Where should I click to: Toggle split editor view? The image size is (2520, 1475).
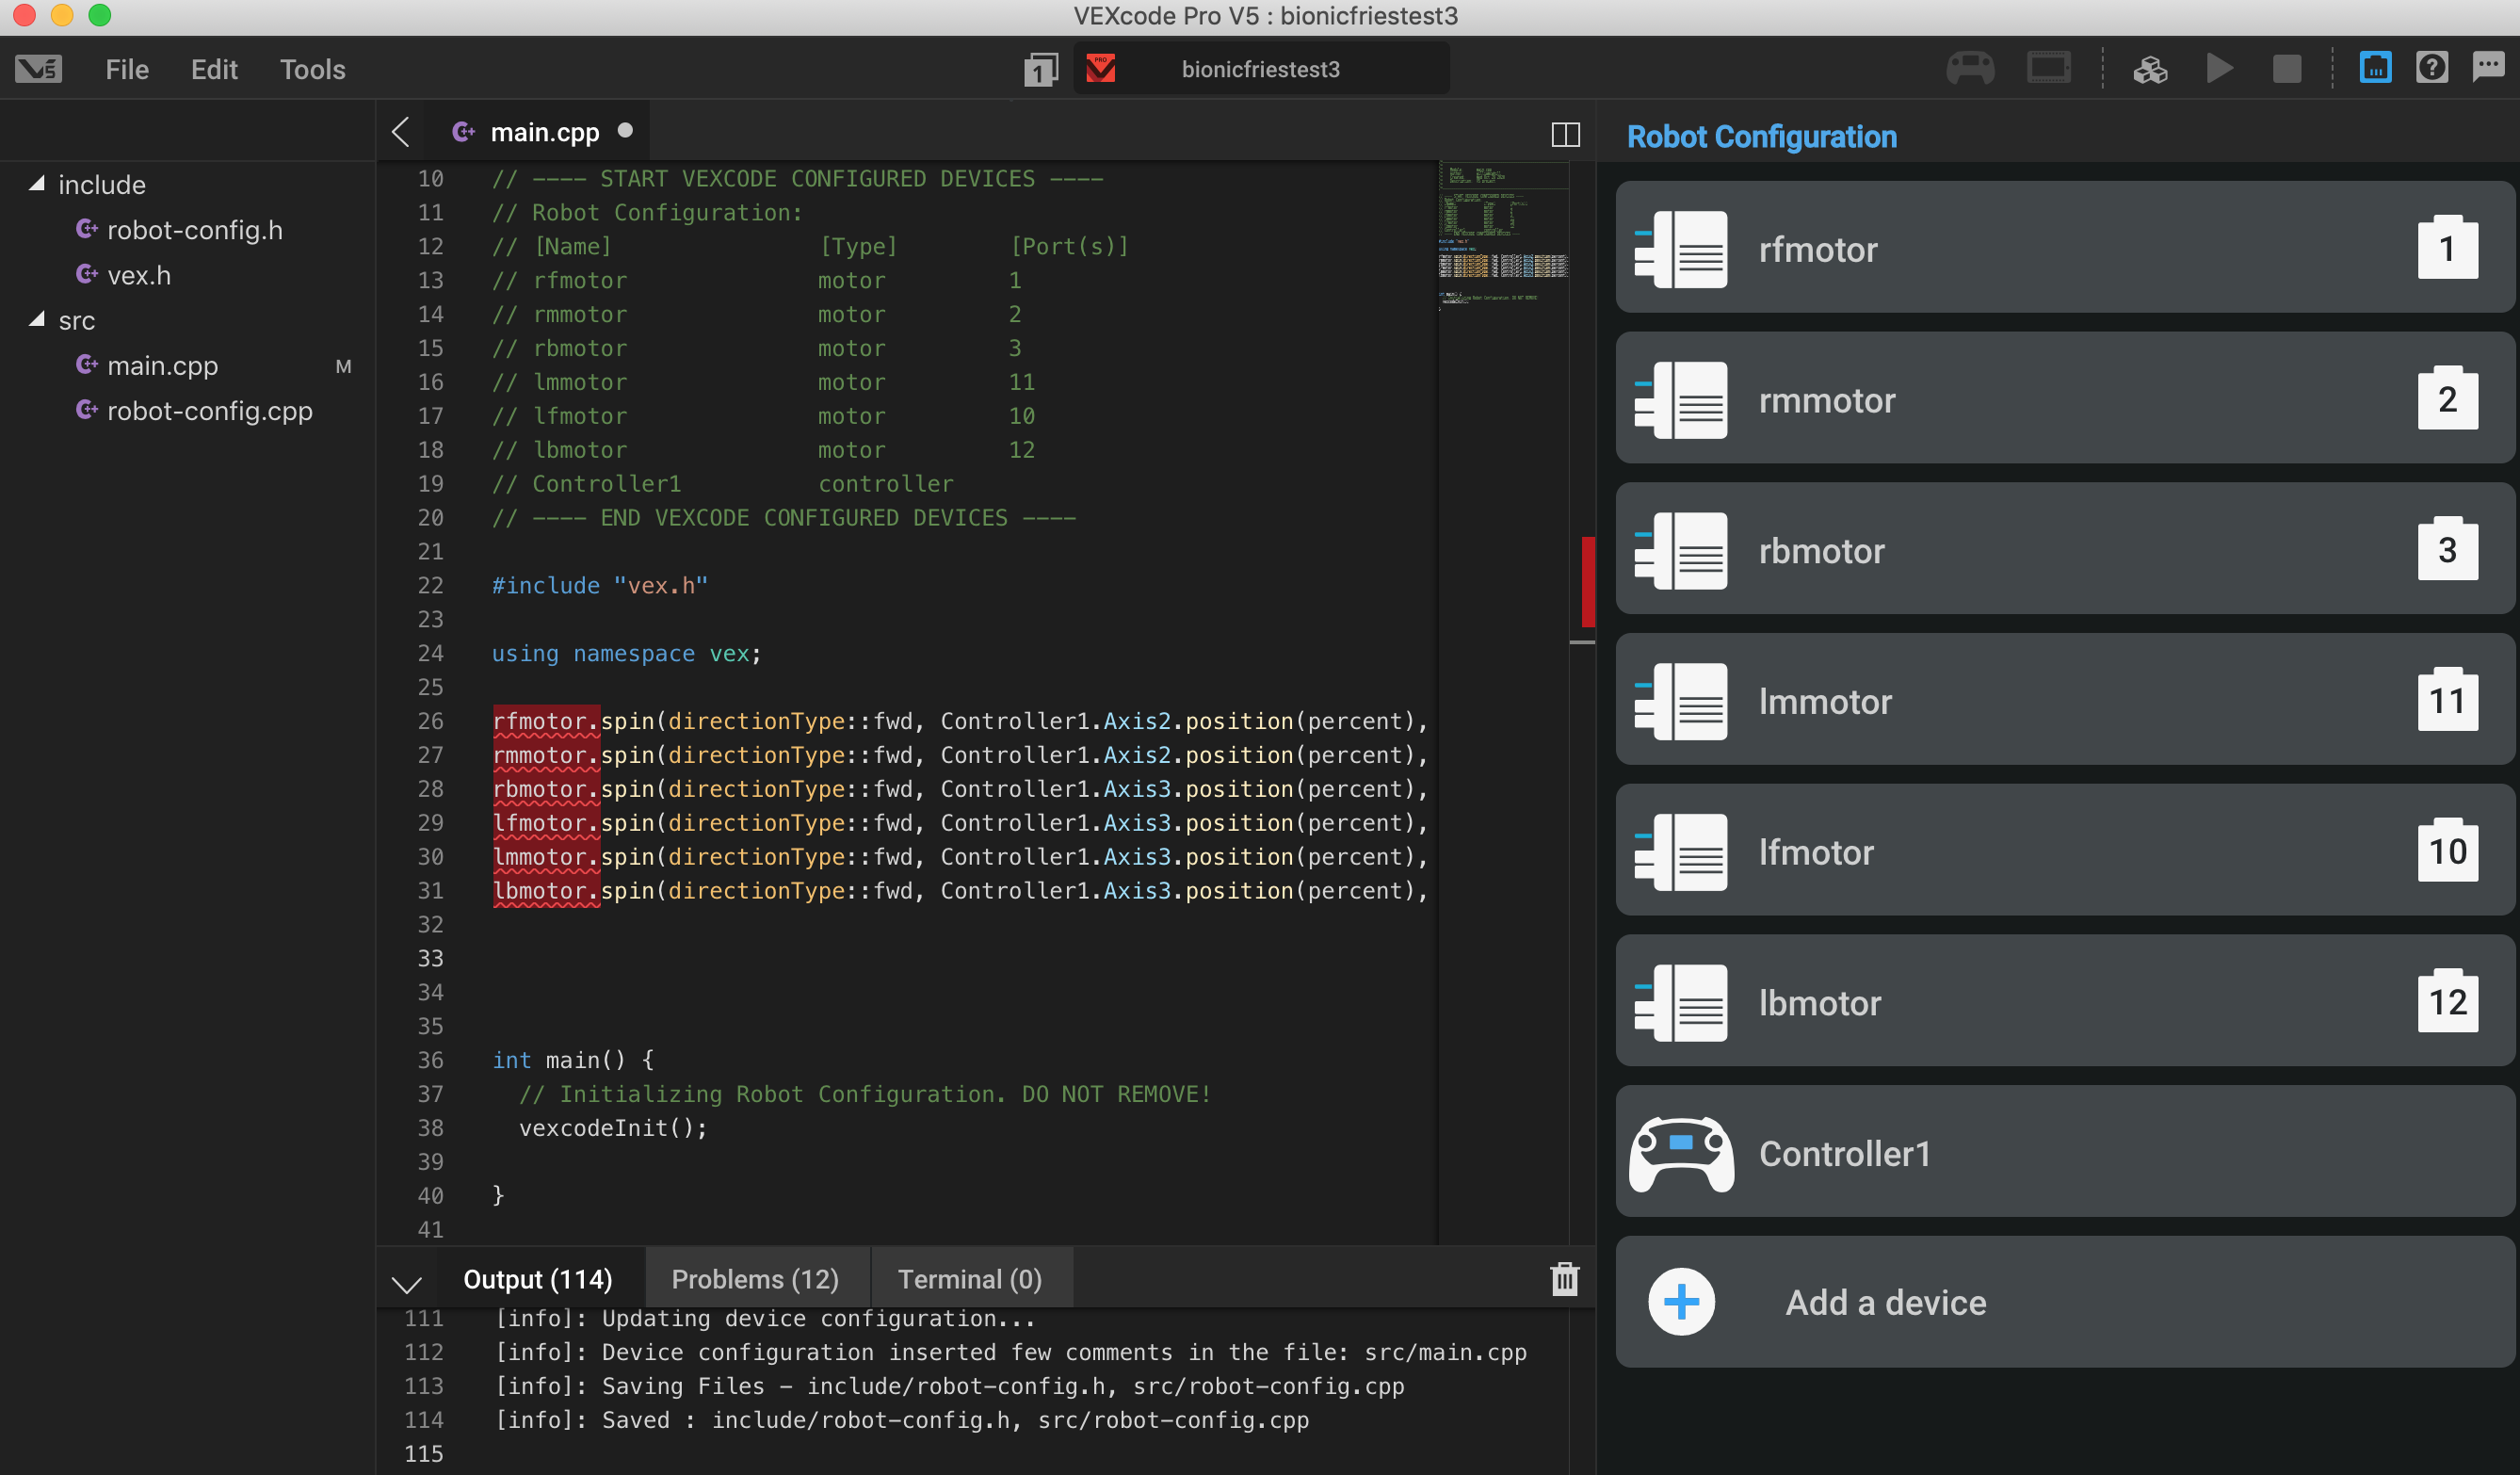coord(1565,133)
